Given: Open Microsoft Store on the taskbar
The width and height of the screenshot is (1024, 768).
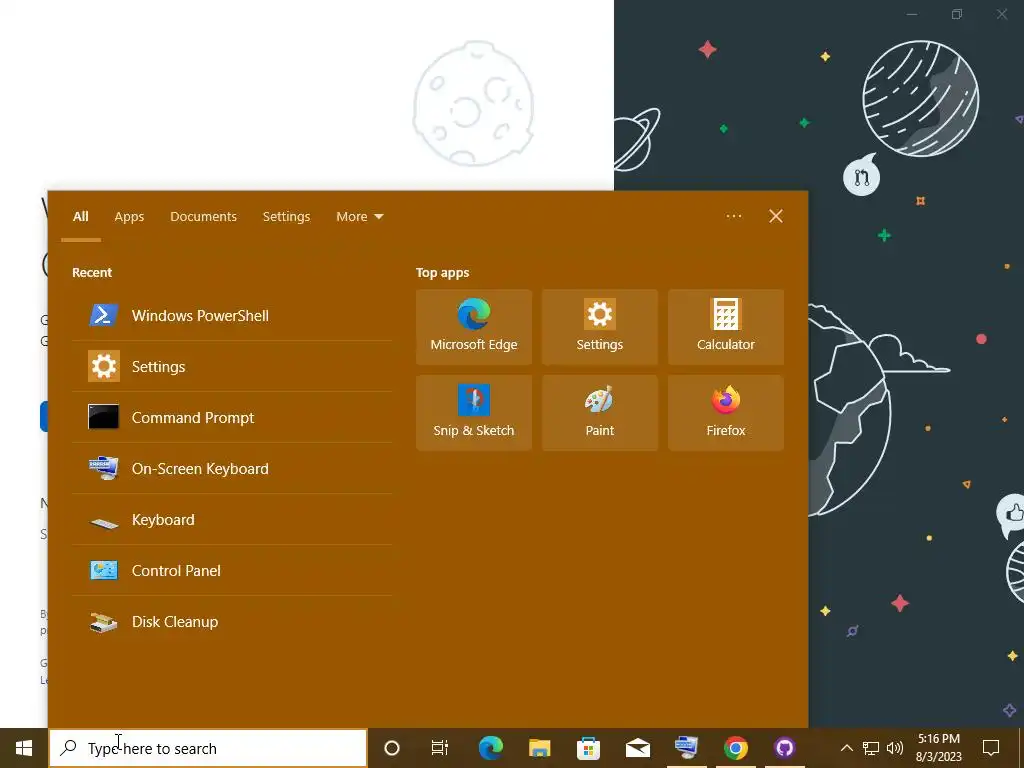Looking at the screenshot, I should tap(588, 748).
